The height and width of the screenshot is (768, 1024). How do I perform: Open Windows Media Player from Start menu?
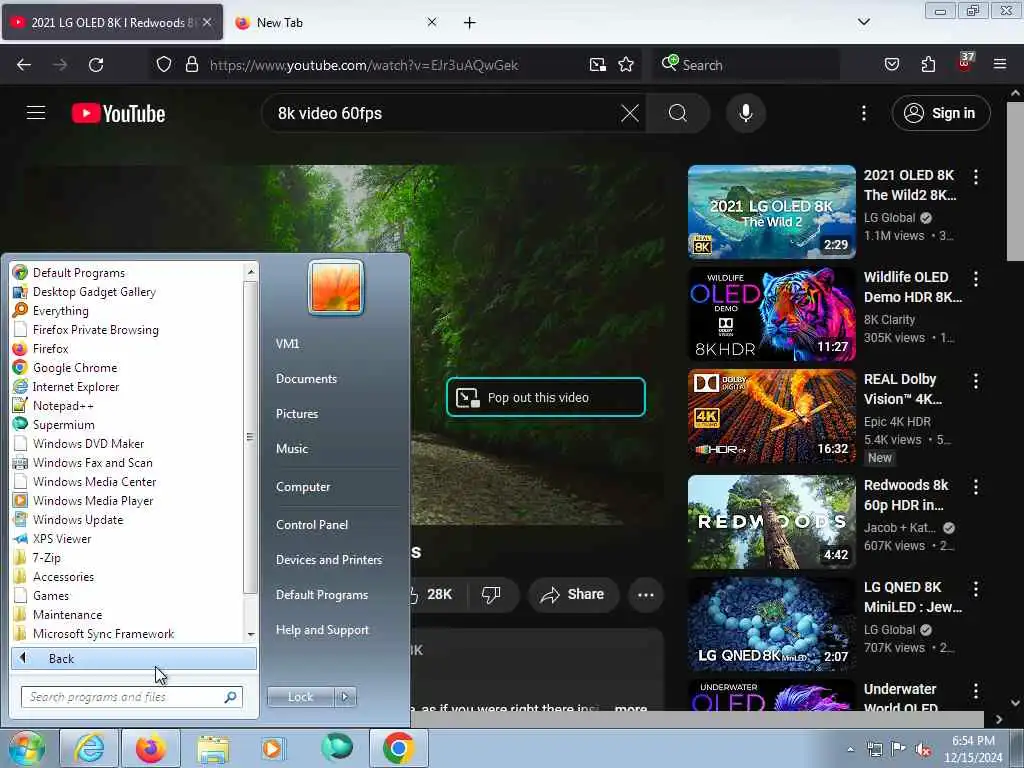pyautogui.click(x=128, y=501)
